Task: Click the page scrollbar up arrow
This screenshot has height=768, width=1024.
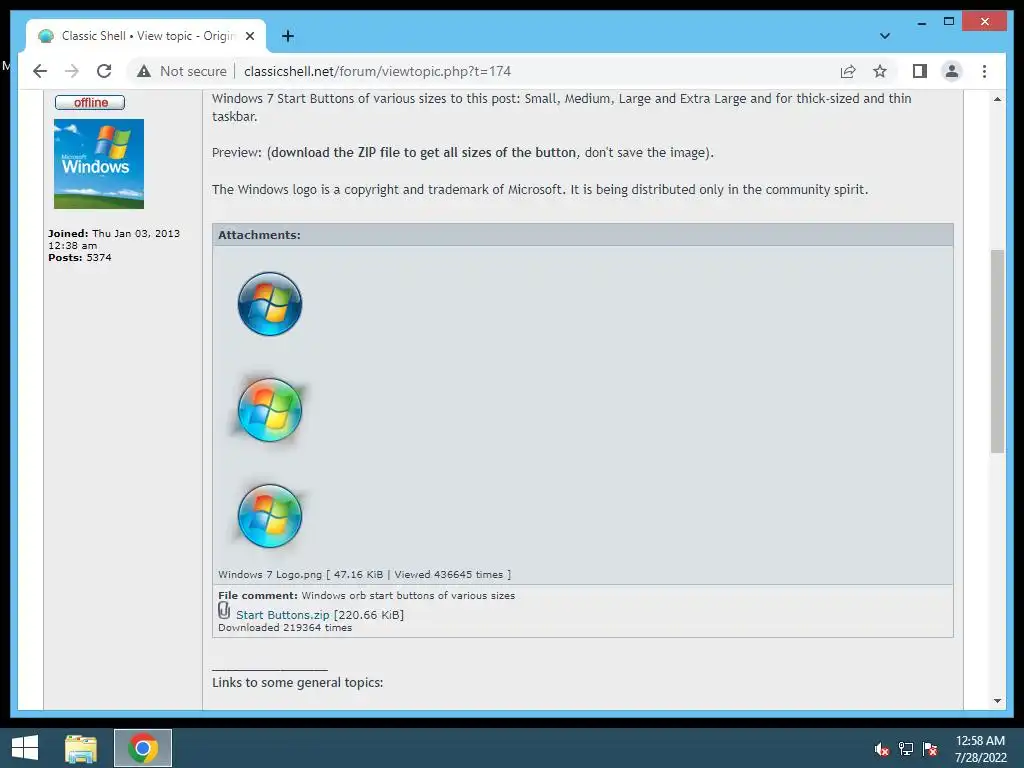Action: click(x=997, y=99)
